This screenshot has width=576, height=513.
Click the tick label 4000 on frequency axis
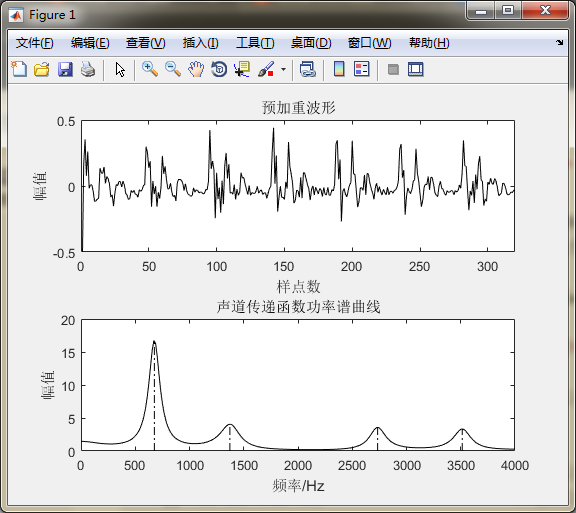[x=514, y=466]
